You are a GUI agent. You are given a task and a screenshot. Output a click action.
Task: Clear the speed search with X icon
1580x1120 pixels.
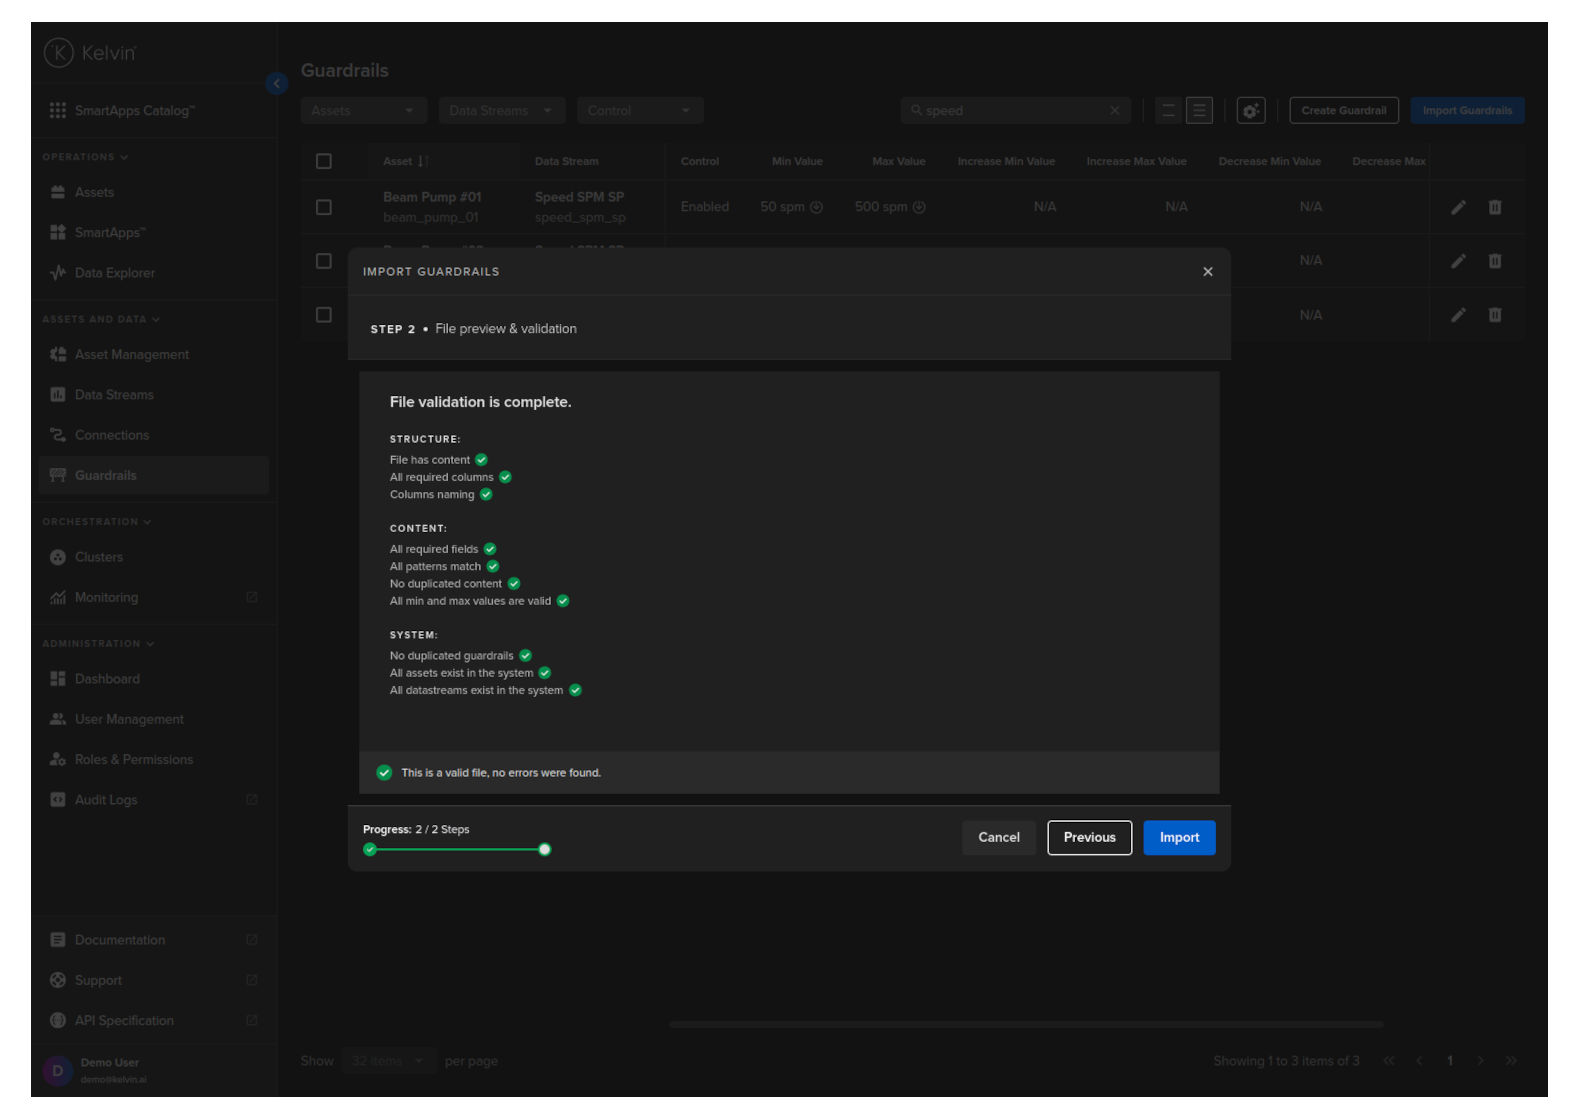[x=1114, y=111]
